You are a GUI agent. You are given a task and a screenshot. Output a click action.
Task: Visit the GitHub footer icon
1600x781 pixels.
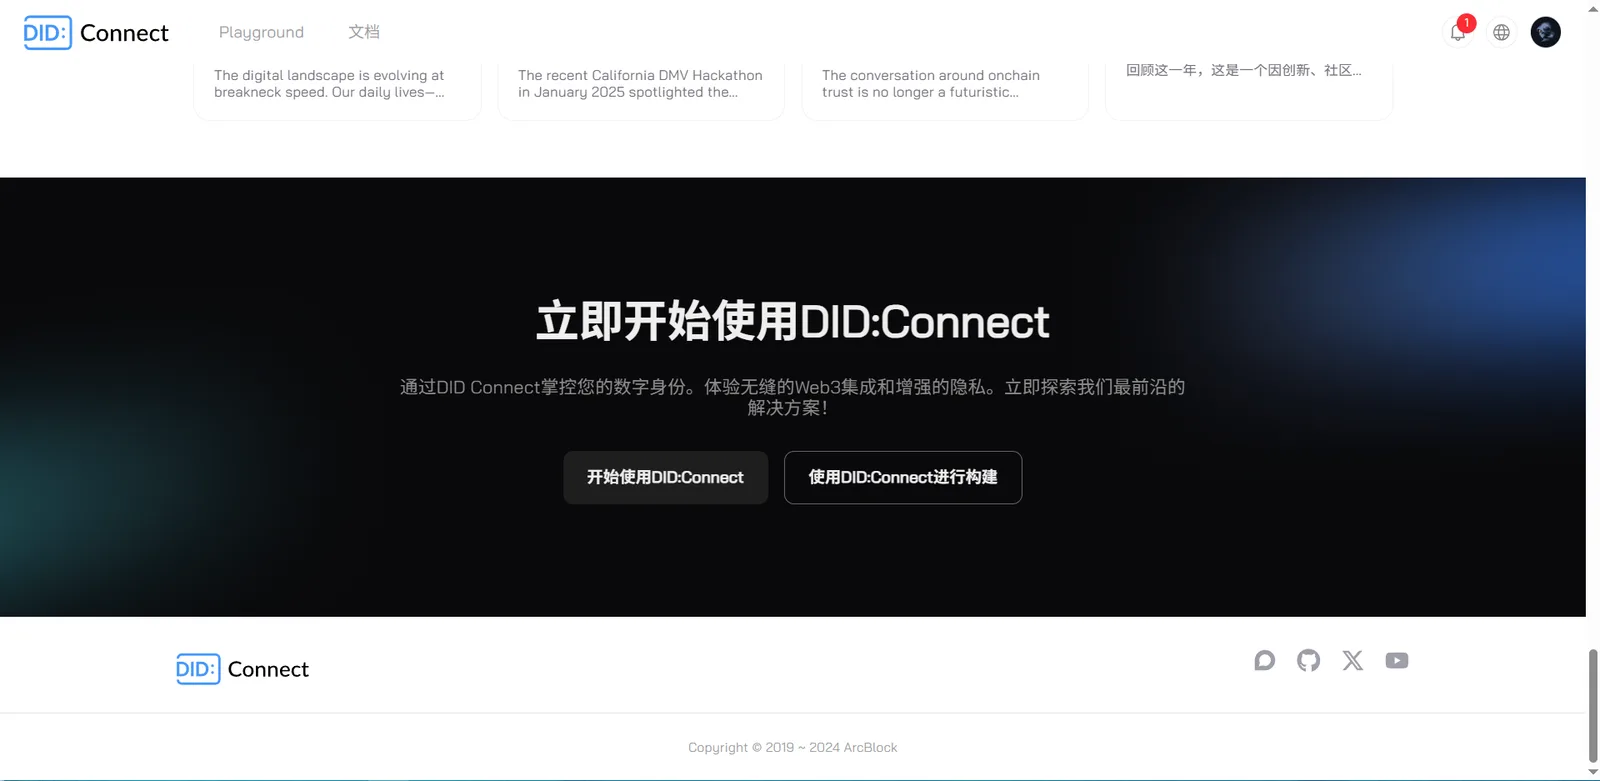pos(1308,660)
